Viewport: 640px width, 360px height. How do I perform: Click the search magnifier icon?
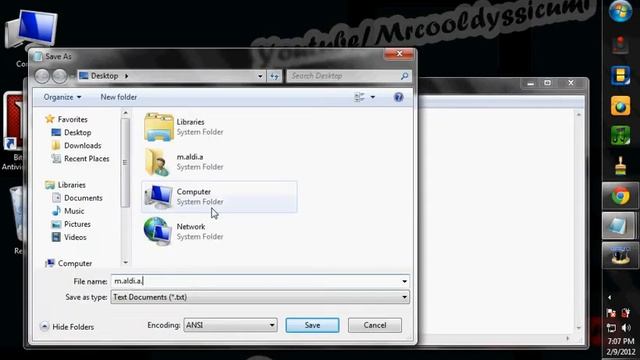point(404,76)
